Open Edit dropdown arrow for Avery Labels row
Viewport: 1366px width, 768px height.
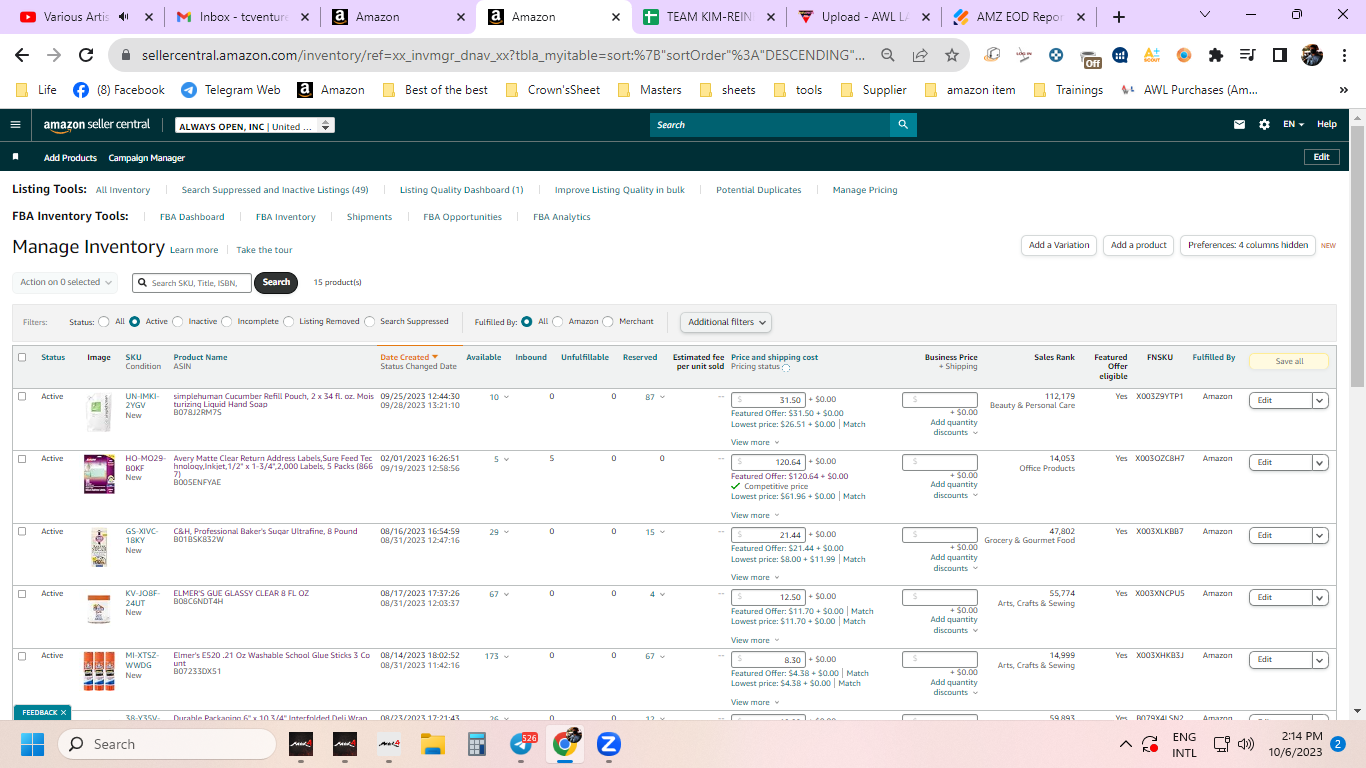click(1320, 462)
